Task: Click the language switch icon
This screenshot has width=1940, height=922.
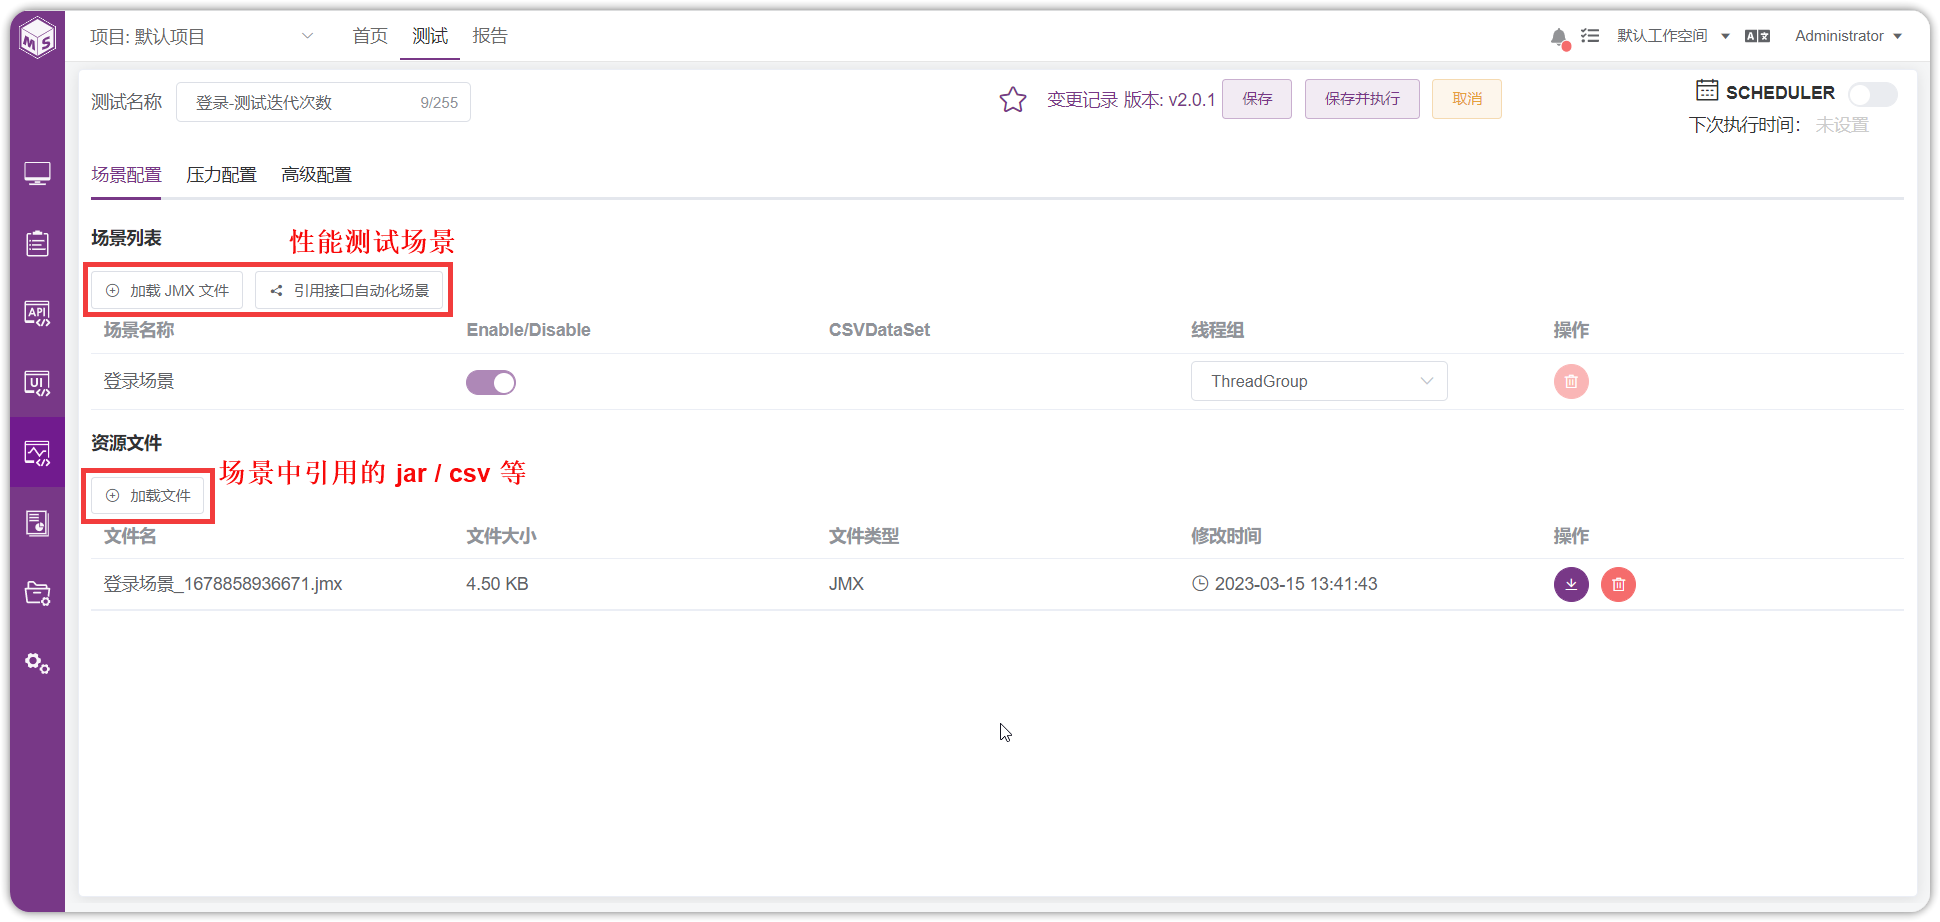Action: [x=1757, y=36]
